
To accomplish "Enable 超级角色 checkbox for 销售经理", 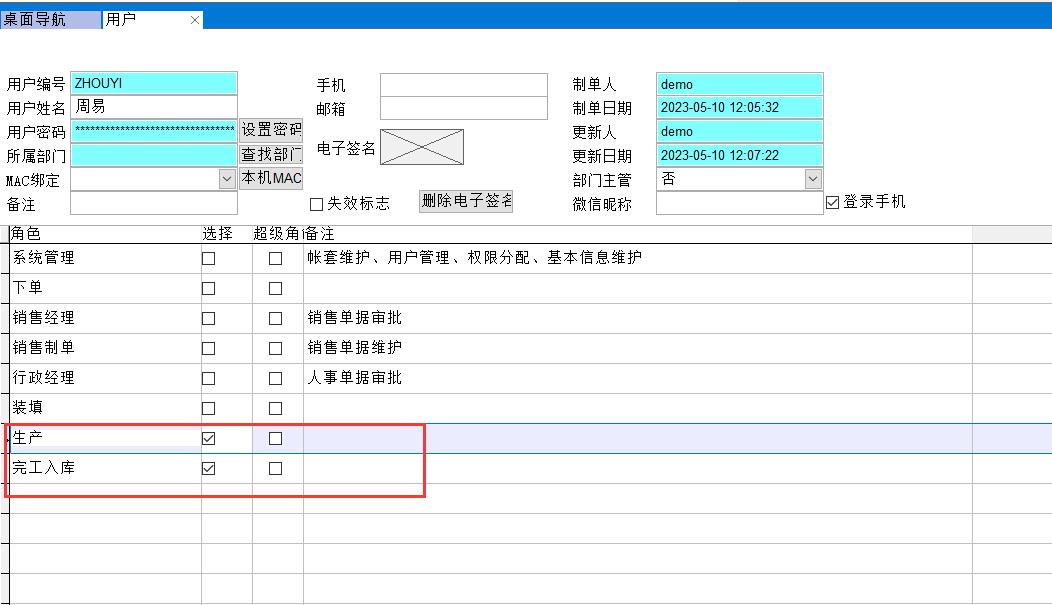I will (x=275, y=318).
